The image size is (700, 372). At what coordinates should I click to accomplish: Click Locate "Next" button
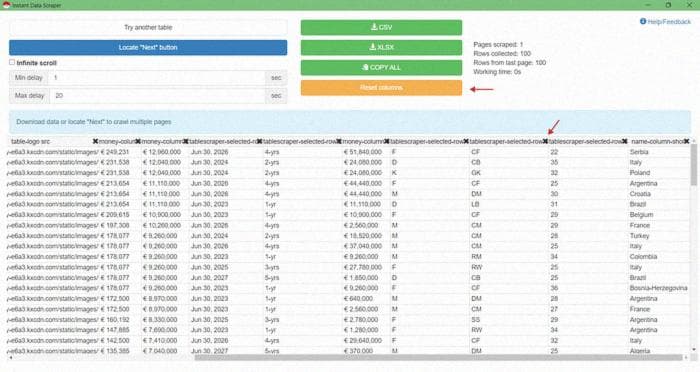pyautogui.click(x=148, y=47)
